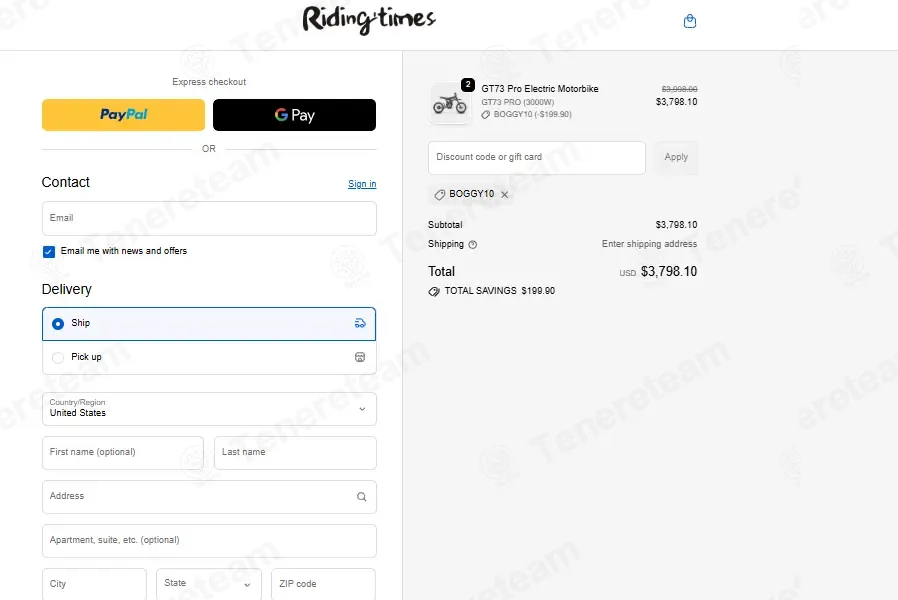Click the Address search magnifier icon
This screenshot has height=600, width=898.
(361, 497)
